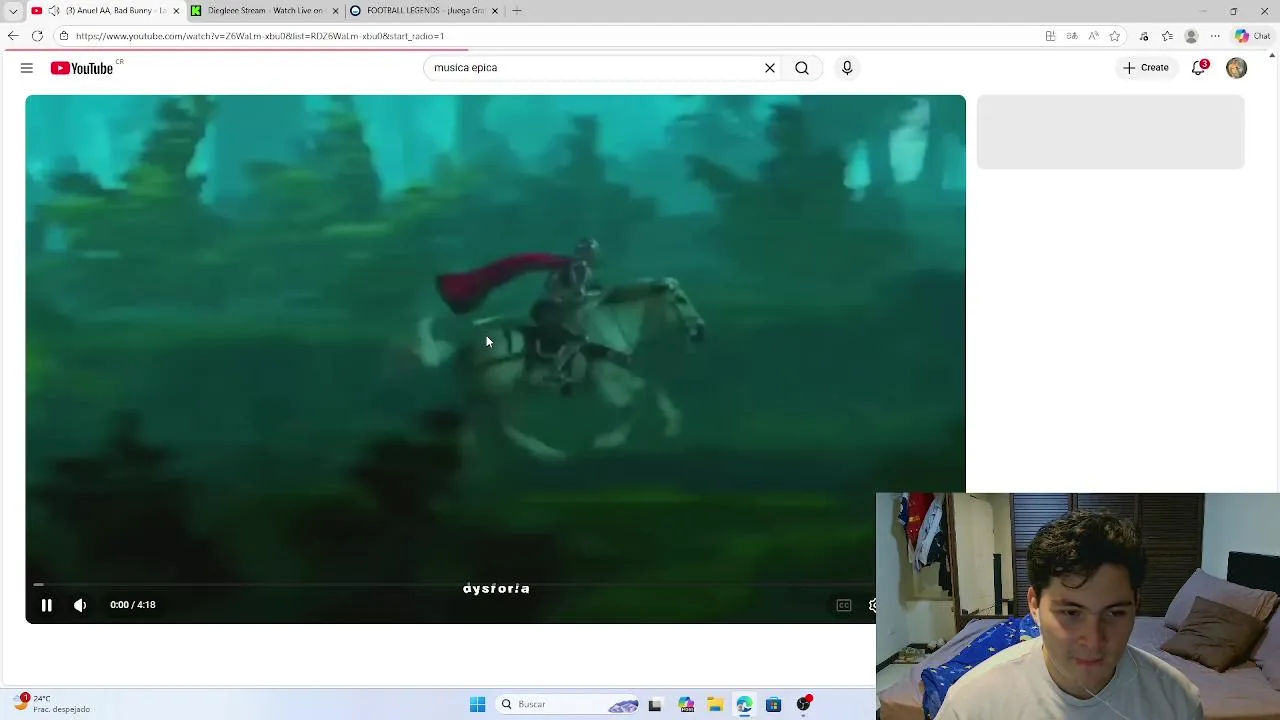Screen dimensions: 1280x720
Task: Reload the page
Action: tap(37, 36)
